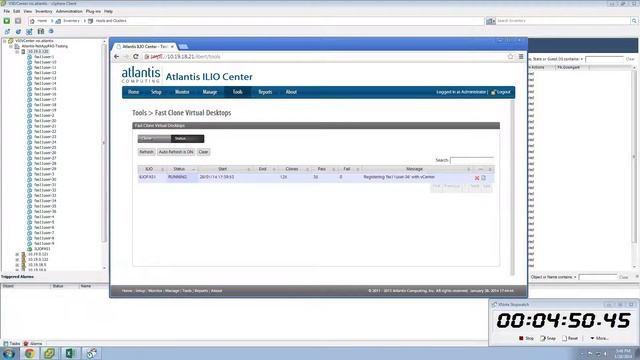Toggle the Auto Refresh is ON button
This screenshot has height=360, width=640.
coord(176,152)
